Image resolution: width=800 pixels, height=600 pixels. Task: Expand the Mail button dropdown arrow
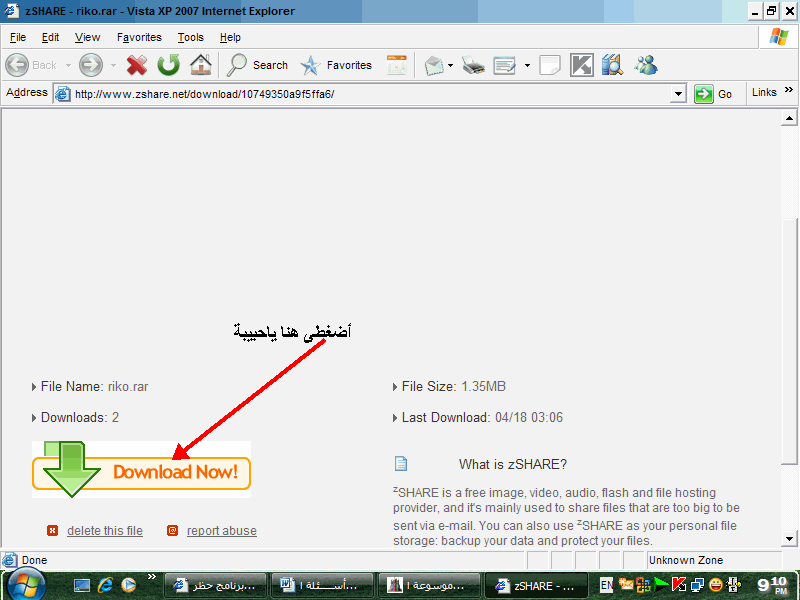pyautogui.click(x=451, y=65)
